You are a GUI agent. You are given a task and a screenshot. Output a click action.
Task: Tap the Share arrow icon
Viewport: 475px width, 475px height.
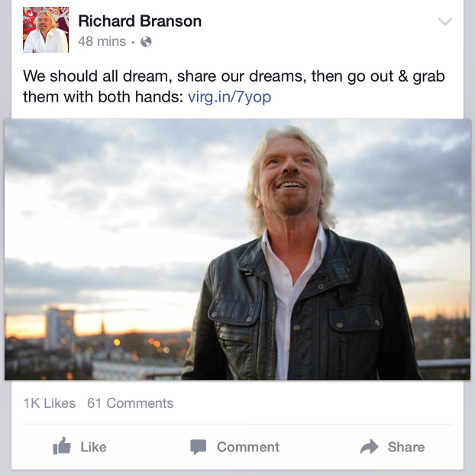click(x=369, y=447)
